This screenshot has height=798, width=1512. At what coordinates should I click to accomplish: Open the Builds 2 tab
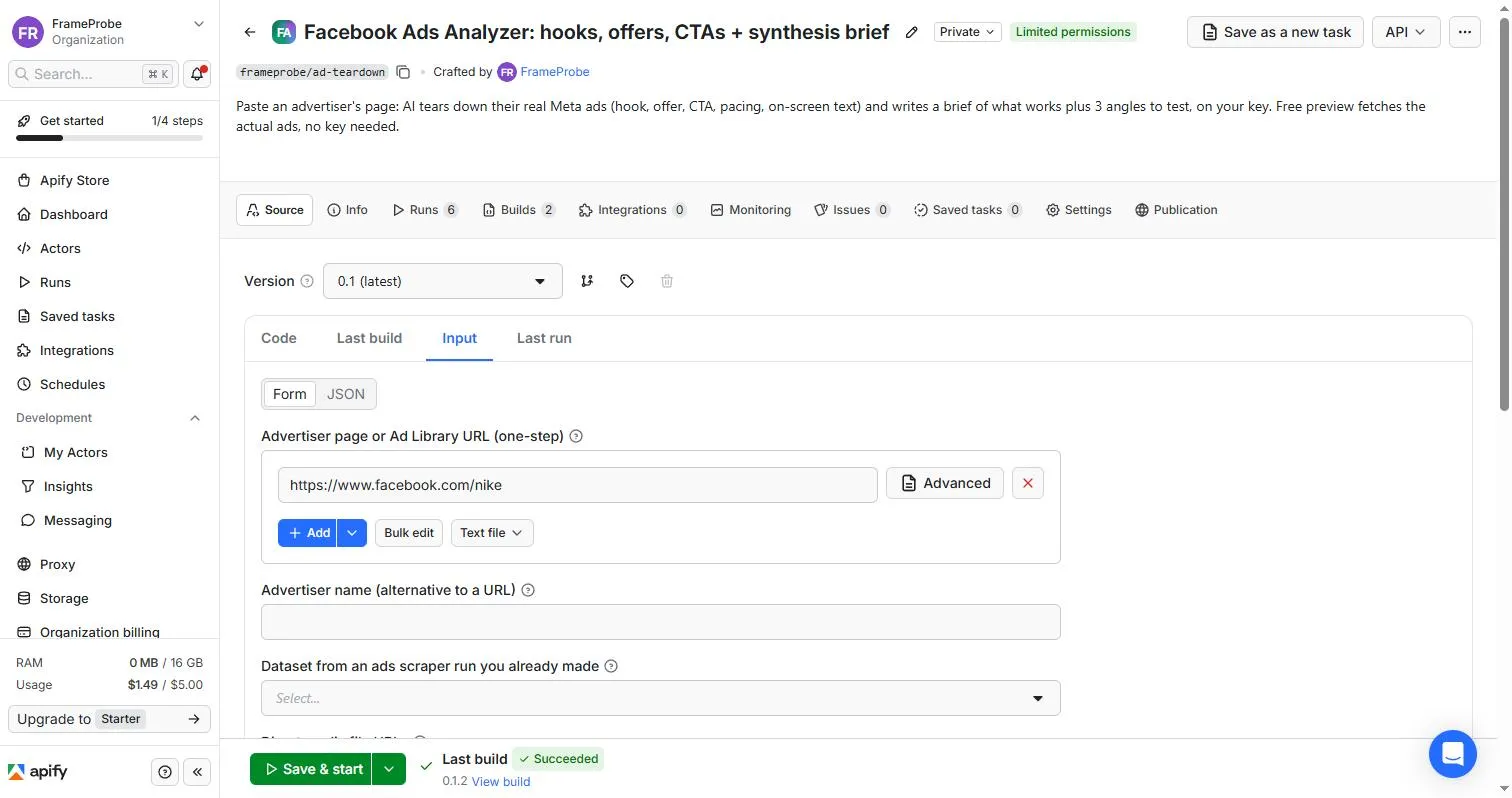coord(519,210)
